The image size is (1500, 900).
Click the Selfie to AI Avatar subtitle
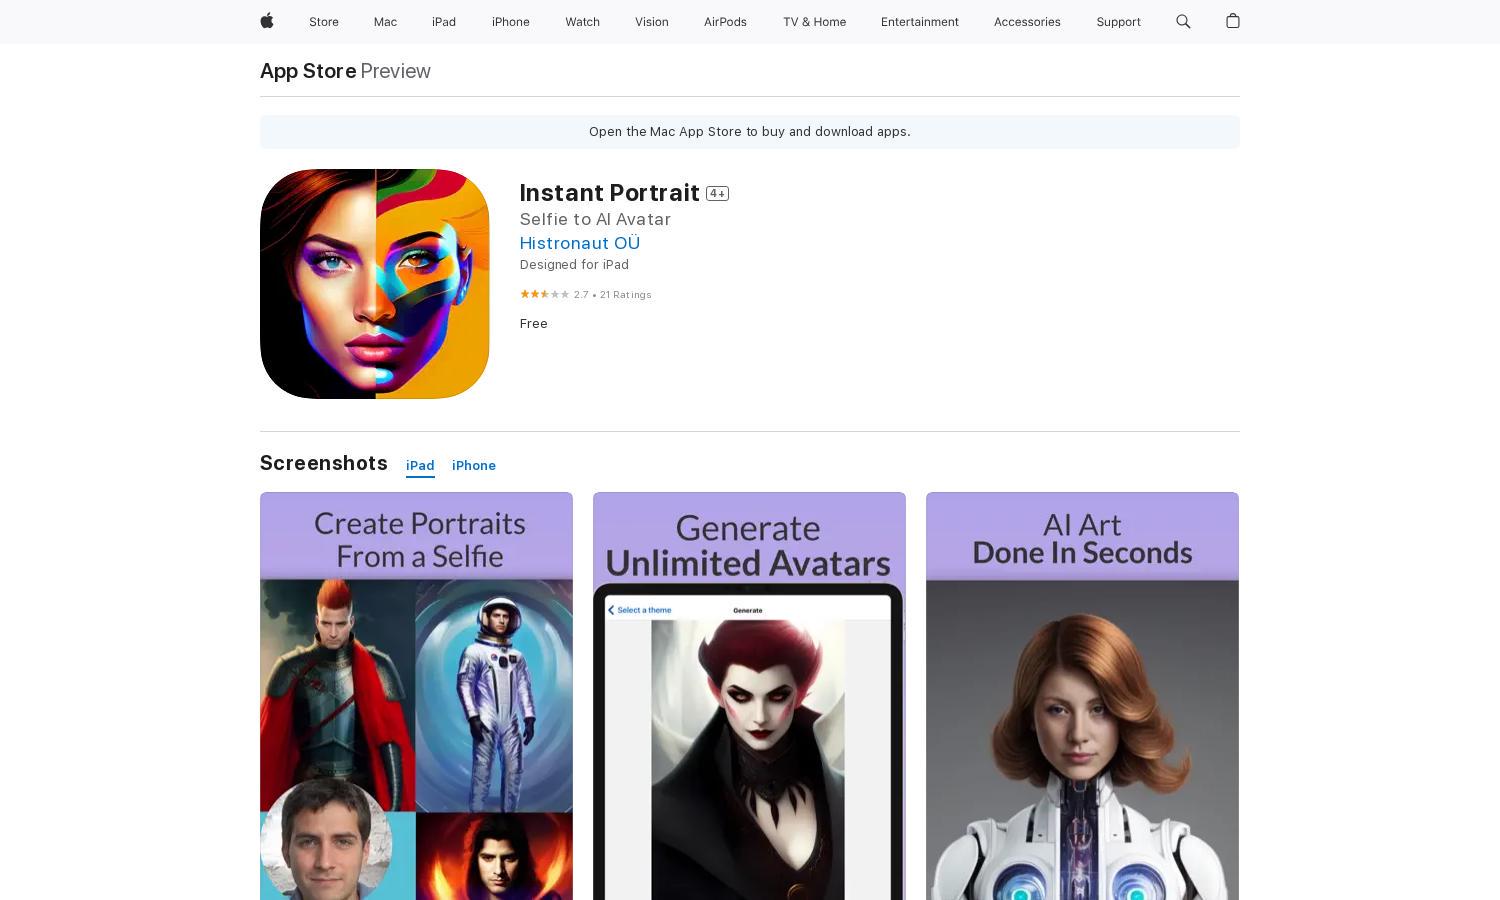[x=595, y=219]
